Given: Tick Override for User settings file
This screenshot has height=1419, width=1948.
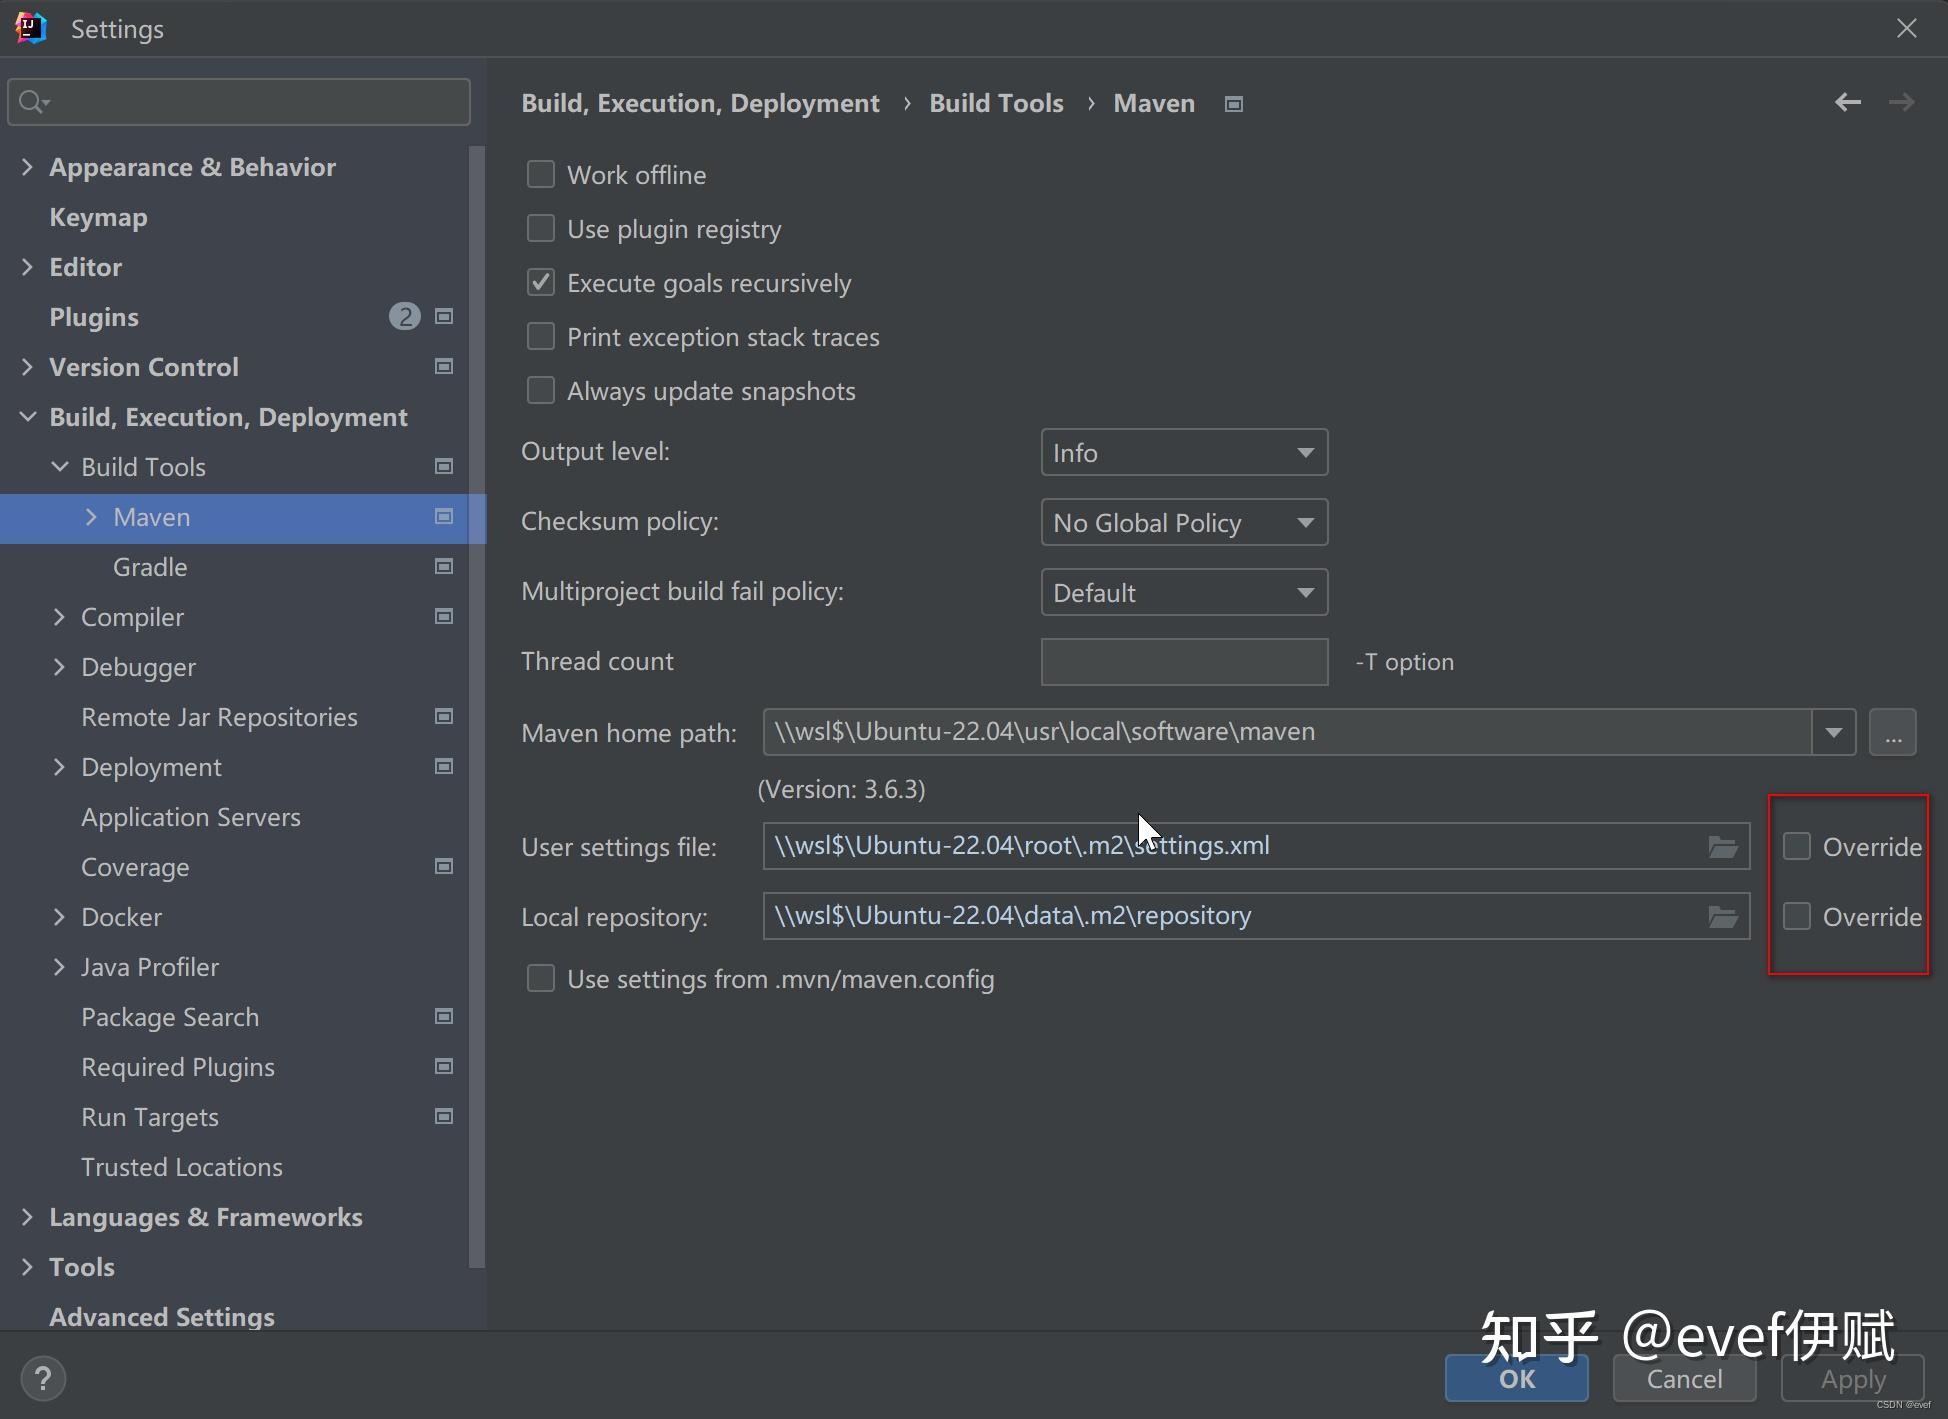Looking at the screenshot, I should pyautogui.click(x=1797, y=847).
